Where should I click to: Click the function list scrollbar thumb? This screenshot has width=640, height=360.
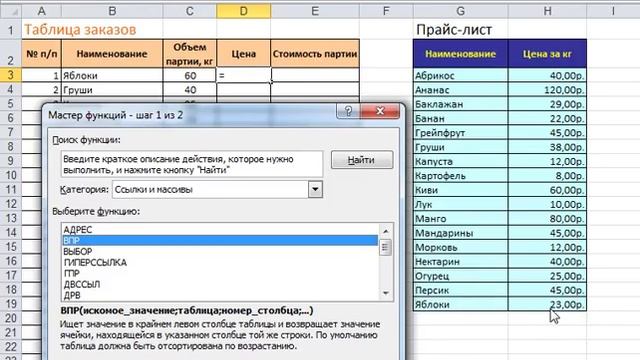pos(386,248)
